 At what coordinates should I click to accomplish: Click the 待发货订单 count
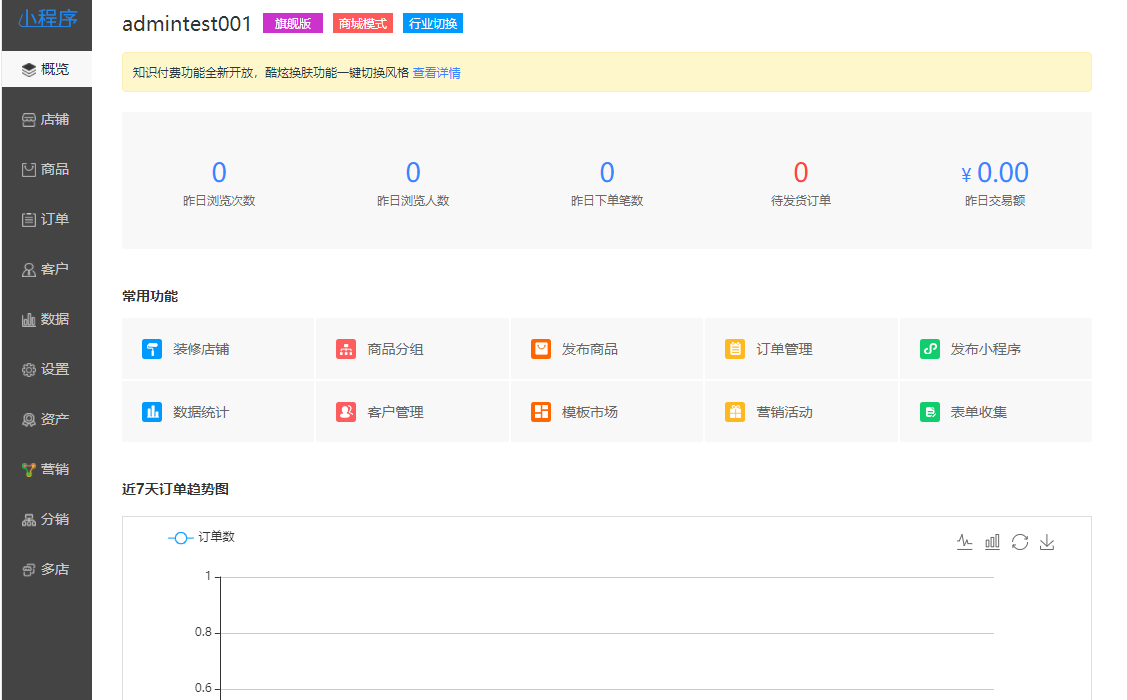(x=800, y=173)
